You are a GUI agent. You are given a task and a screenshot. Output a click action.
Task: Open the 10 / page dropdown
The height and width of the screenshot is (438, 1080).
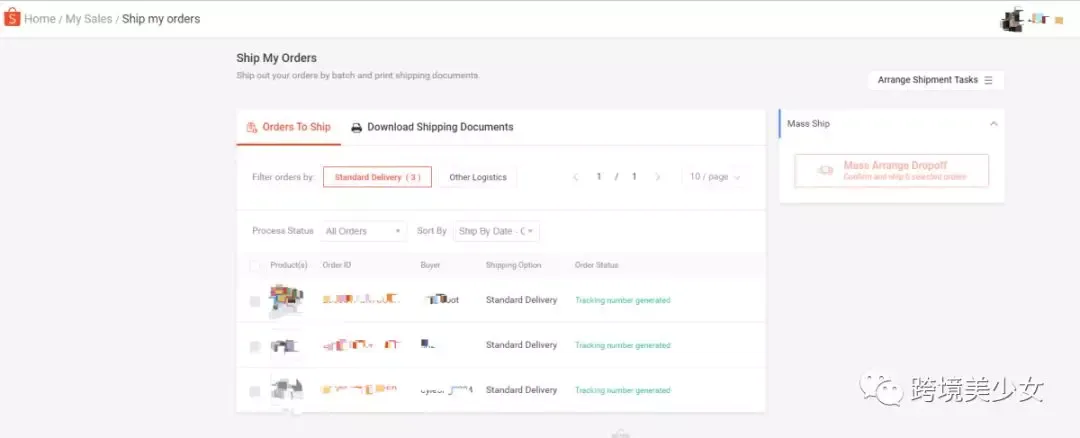click(x=714, y=177)
